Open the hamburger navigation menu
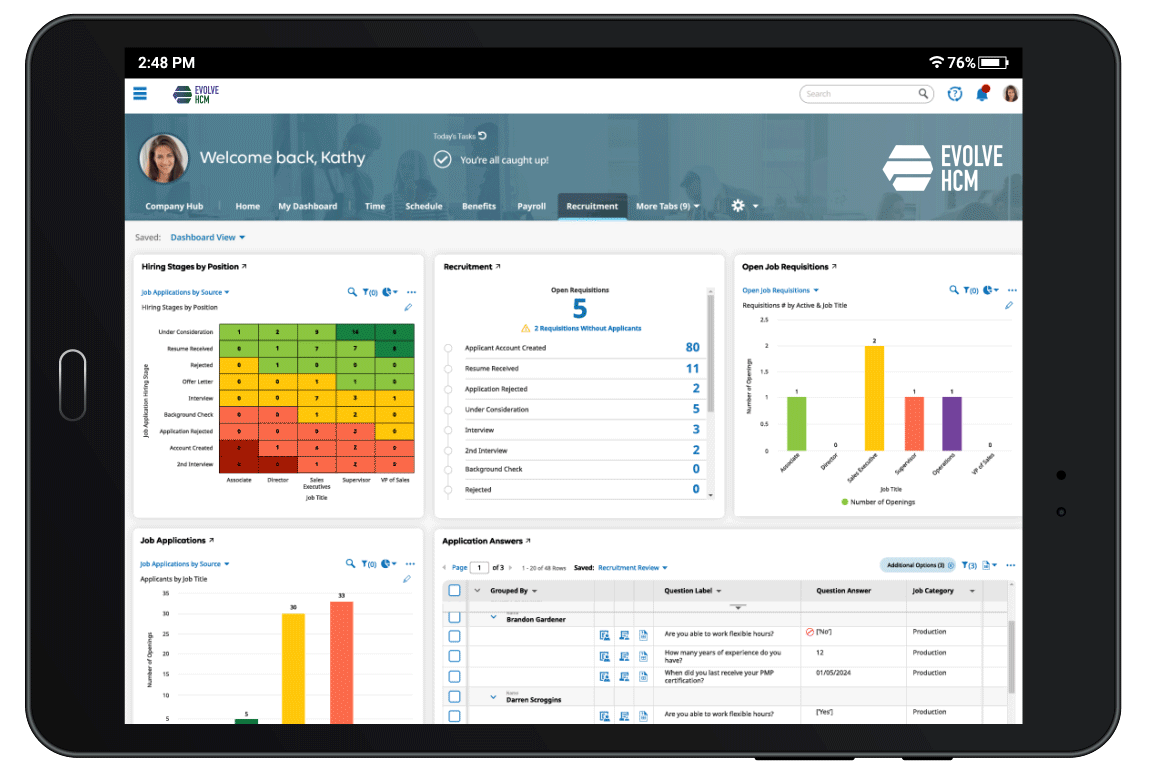Viewport: 1150px width, 770px height. point(139,94)
